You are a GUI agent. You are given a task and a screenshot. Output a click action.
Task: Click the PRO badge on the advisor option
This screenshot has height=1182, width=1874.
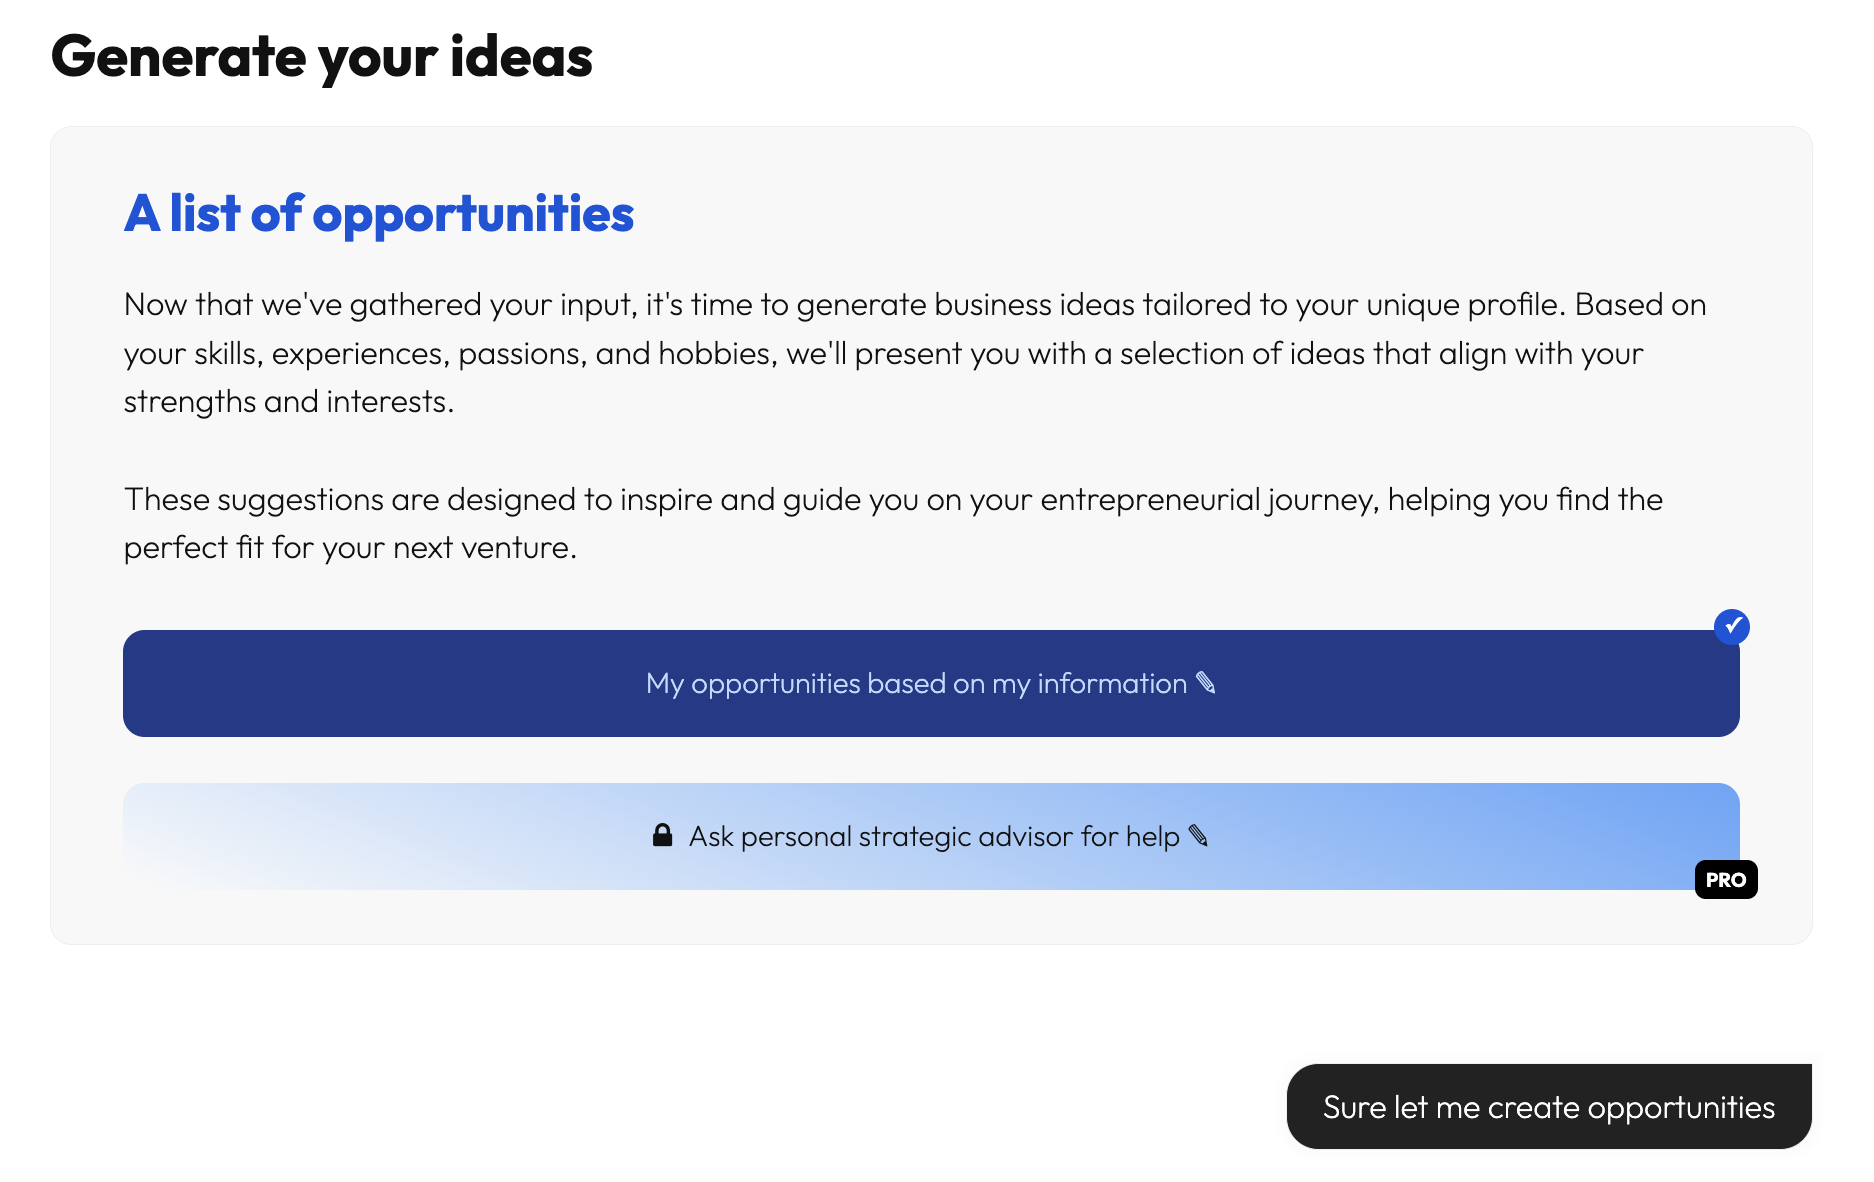tap(1726, 879)
